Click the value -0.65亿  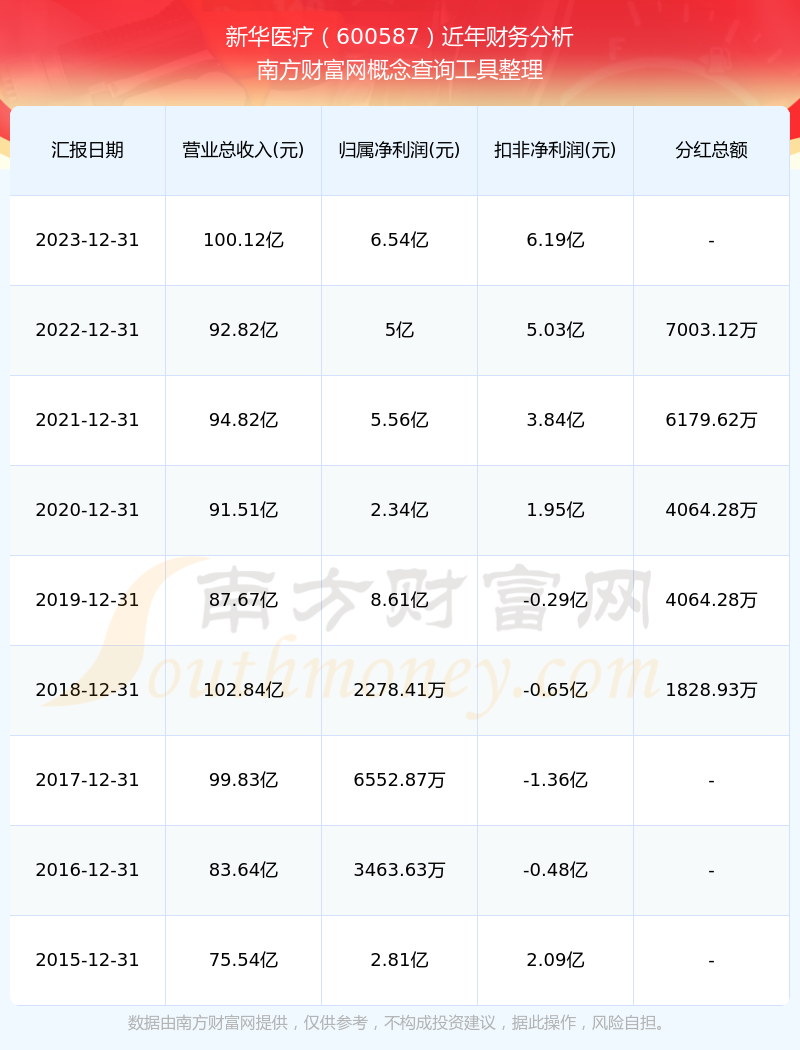(x=556, y=690)
